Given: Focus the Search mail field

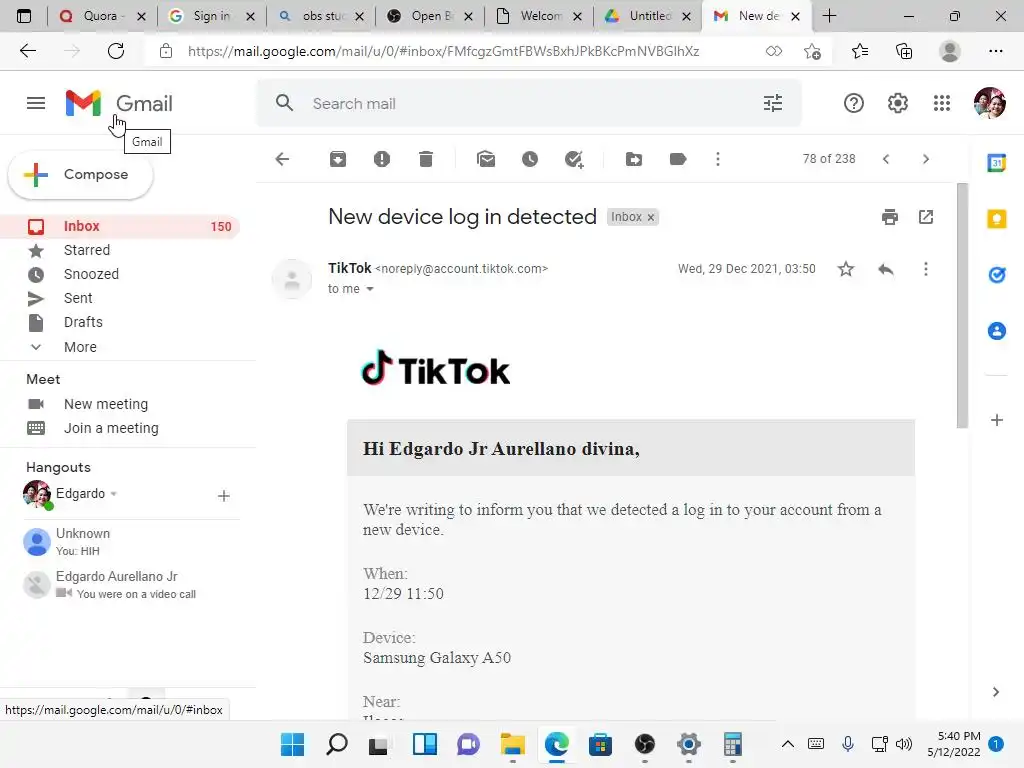Looking at the screenshot, I should pyautogui.click(x=529, y=103).
